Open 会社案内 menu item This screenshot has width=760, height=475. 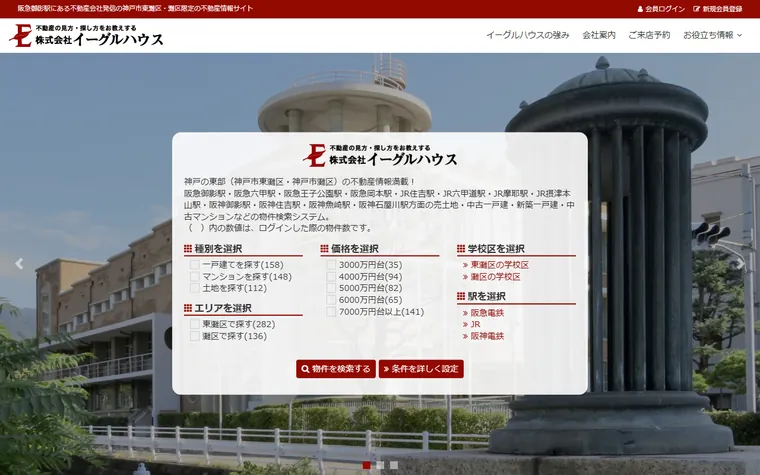[599, 35]
